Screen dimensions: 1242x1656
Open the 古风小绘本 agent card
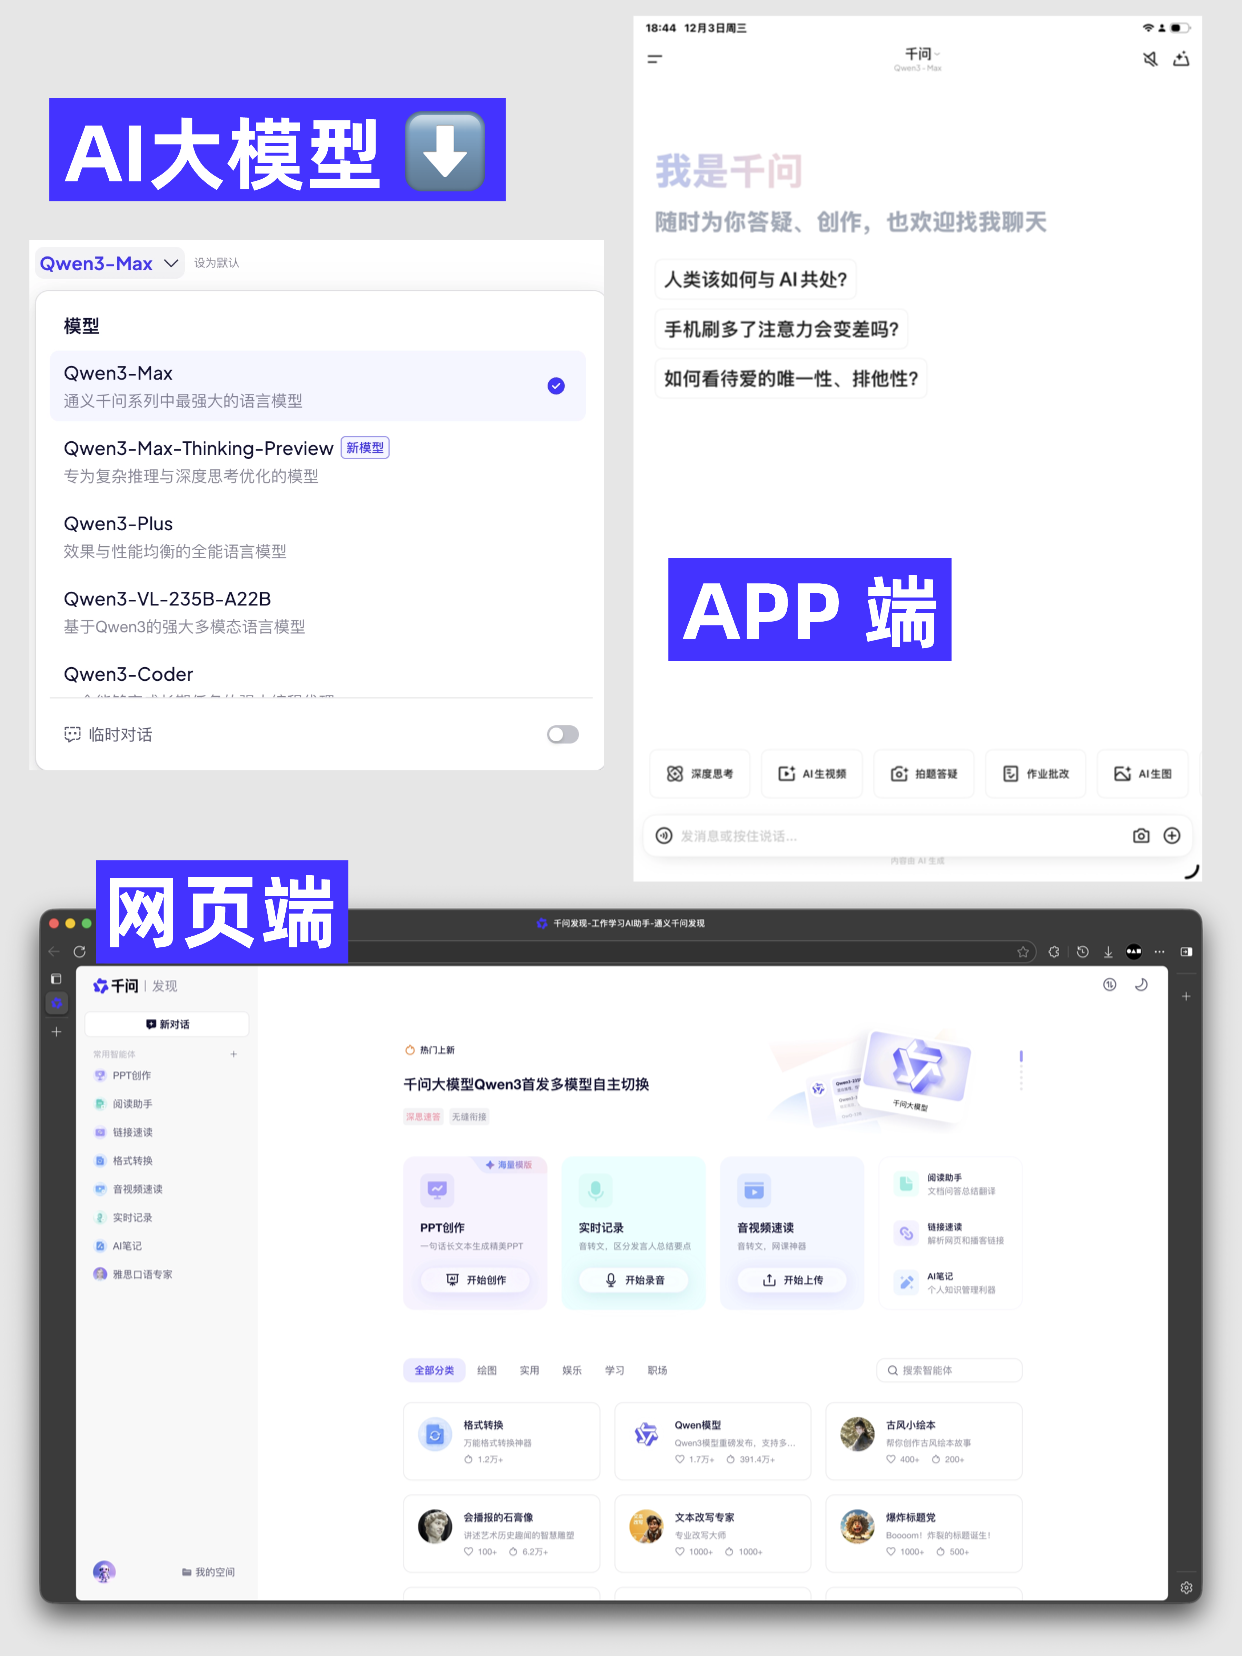point(924,1441)
